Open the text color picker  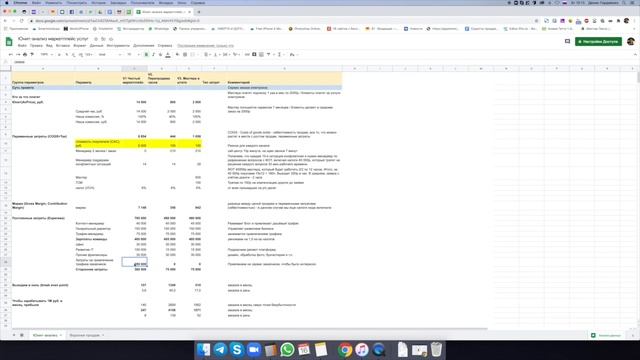(x=168, y=54)
